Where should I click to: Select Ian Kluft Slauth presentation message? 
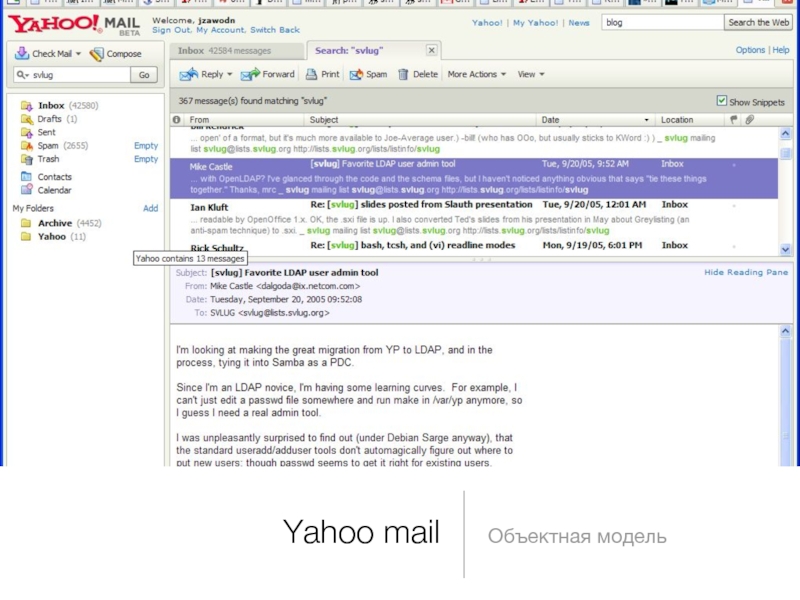(474, 218)
